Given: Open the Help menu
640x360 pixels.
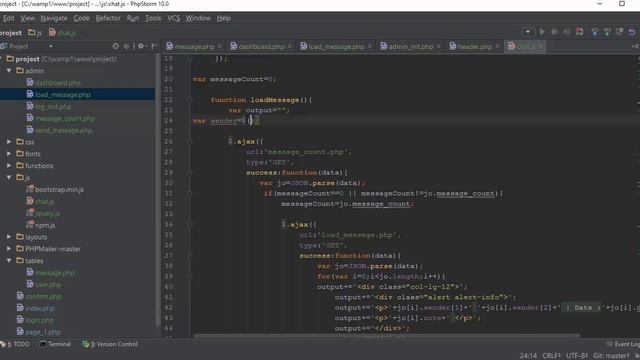Looking at the screenshot, I should [224, 18].
